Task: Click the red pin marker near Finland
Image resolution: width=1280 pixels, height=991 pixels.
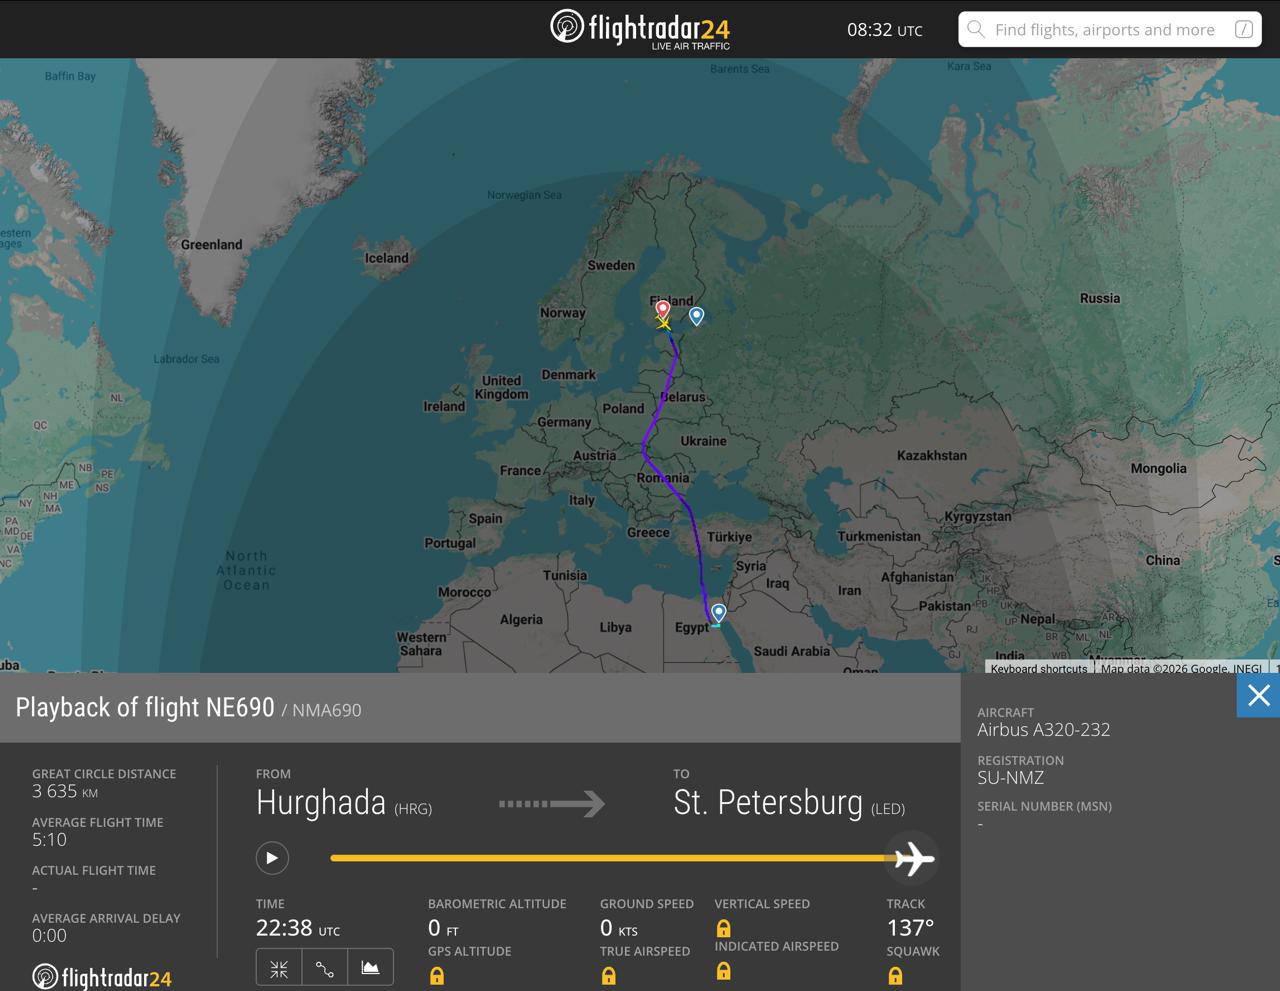Action: tap(663, 309)
